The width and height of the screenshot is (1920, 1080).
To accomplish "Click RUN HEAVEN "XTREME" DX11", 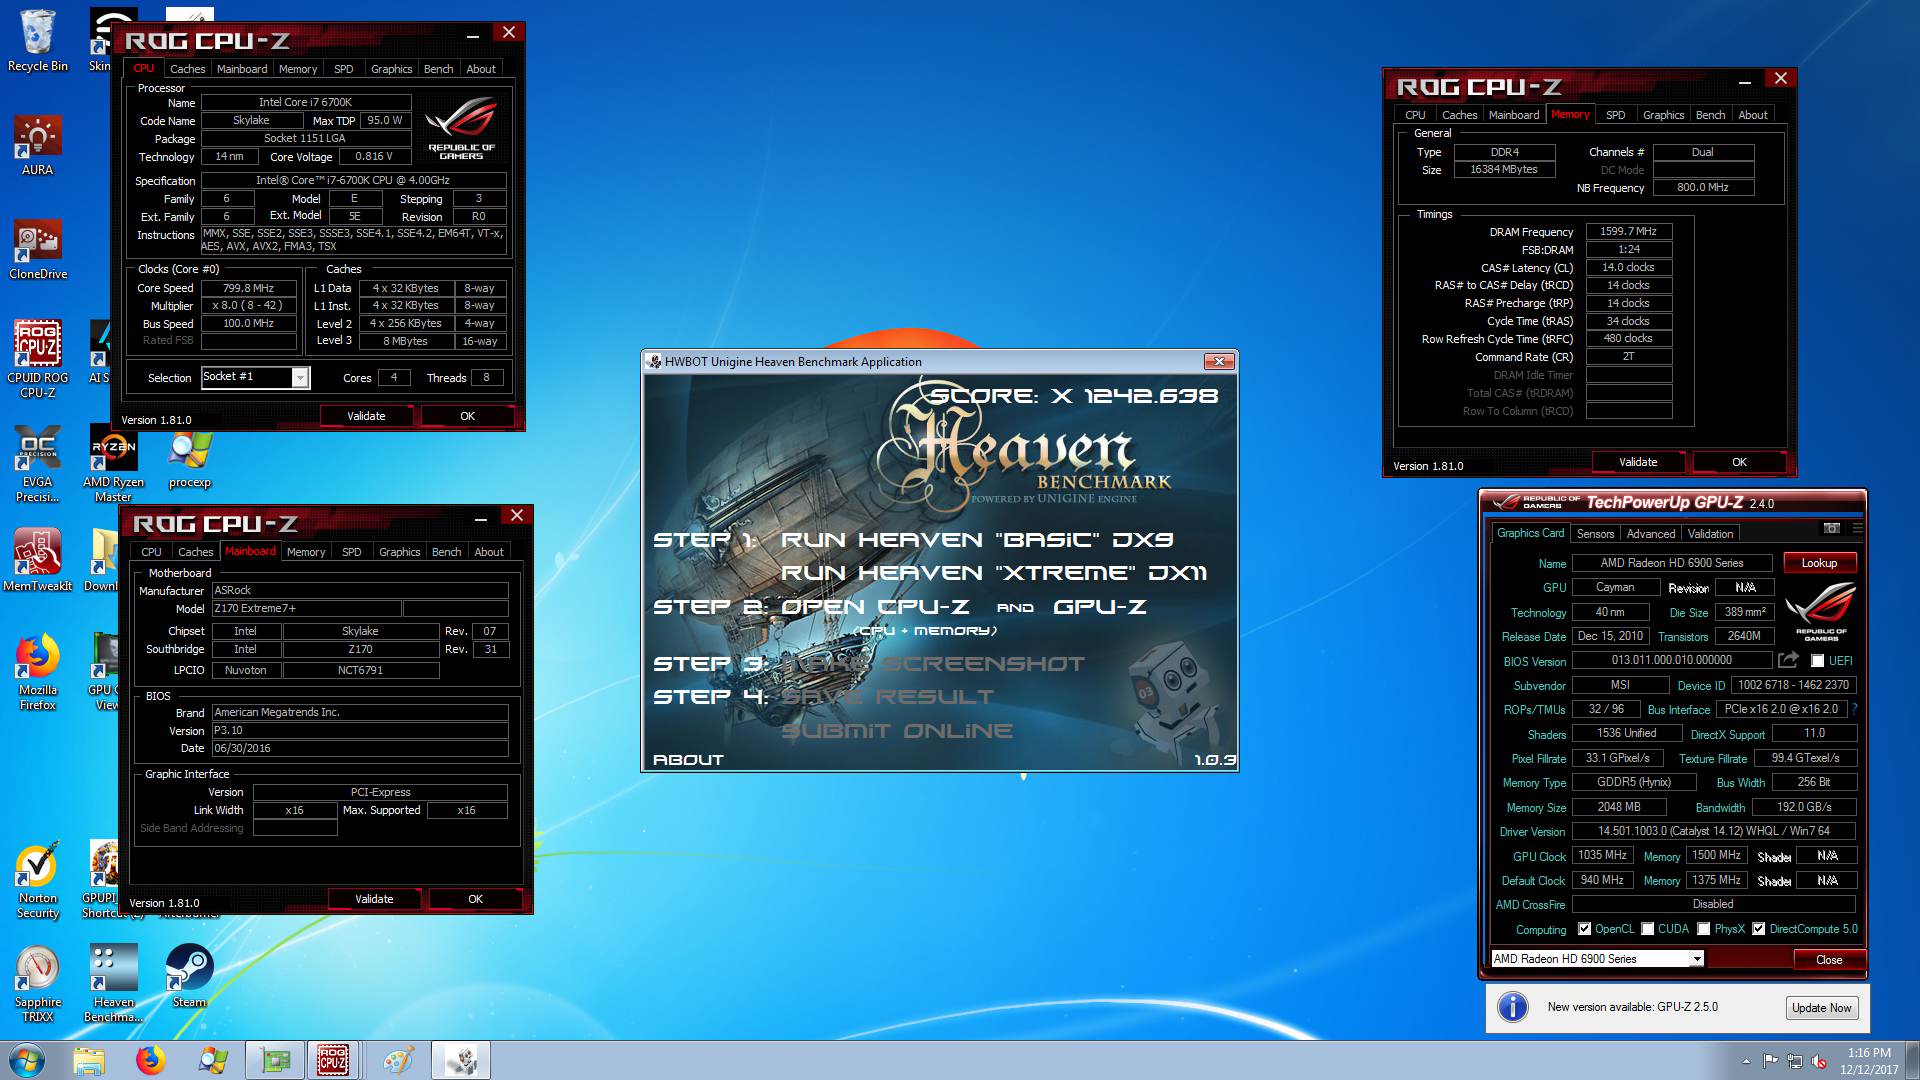I will point(994,573).
